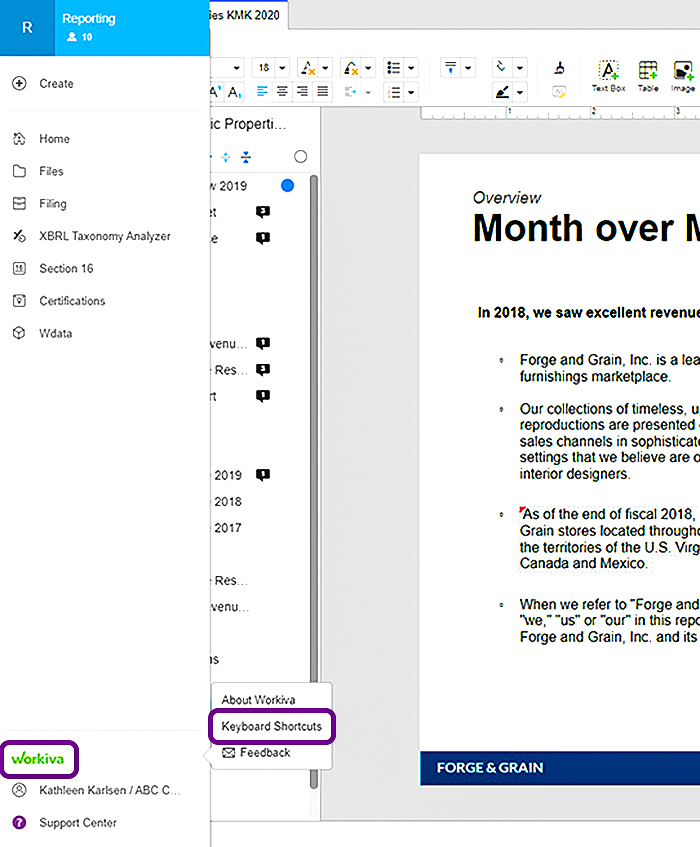Click the Create plus icon

(x=19, y=84)
